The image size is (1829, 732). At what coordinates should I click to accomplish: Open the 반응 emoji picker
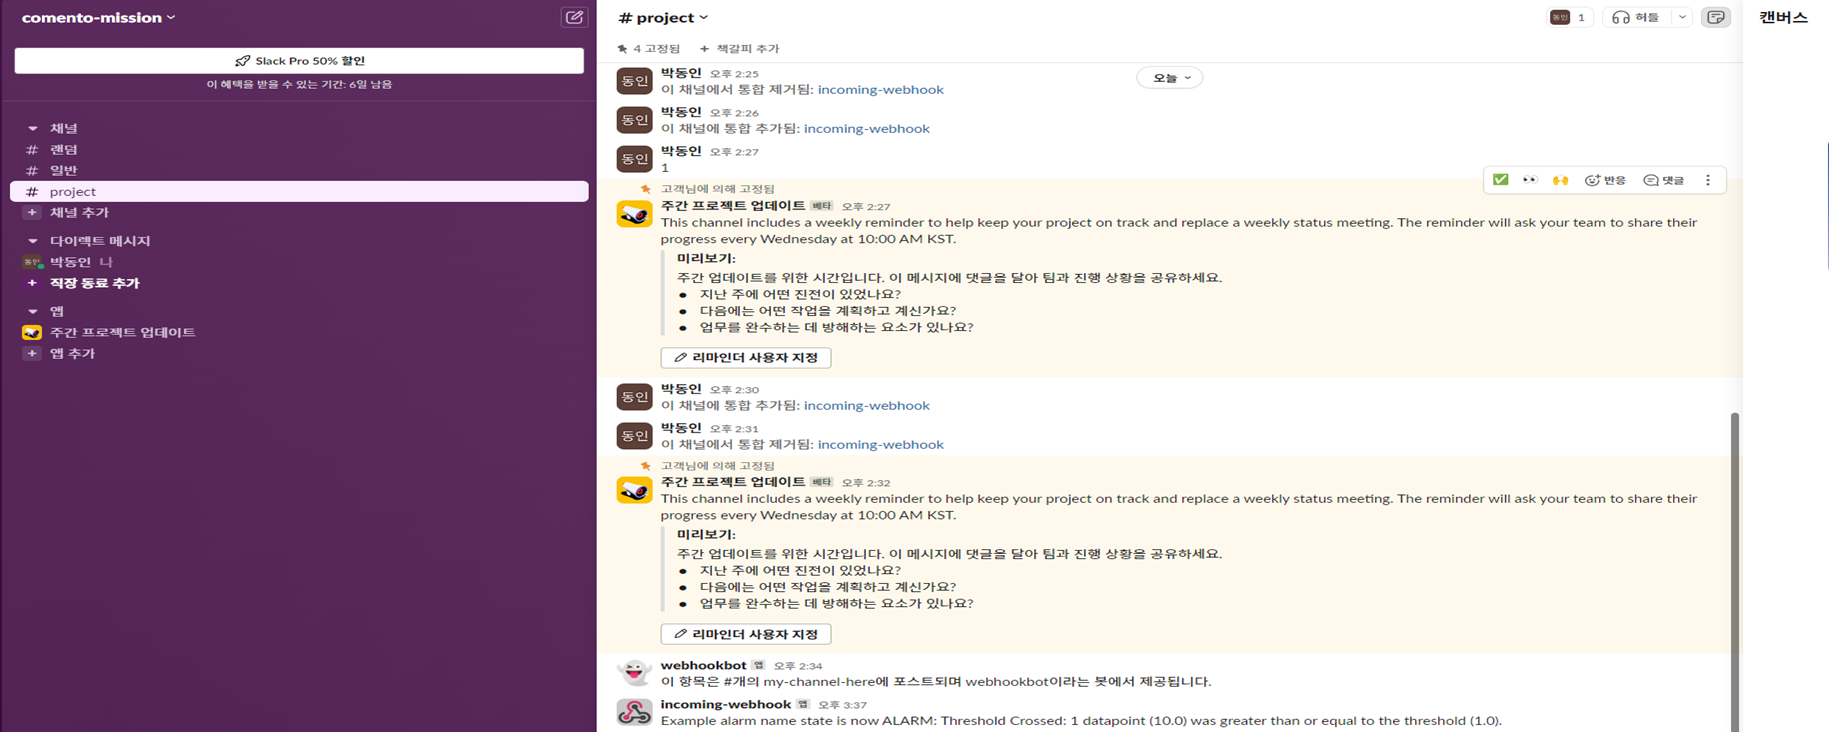tap(1606, 180)
